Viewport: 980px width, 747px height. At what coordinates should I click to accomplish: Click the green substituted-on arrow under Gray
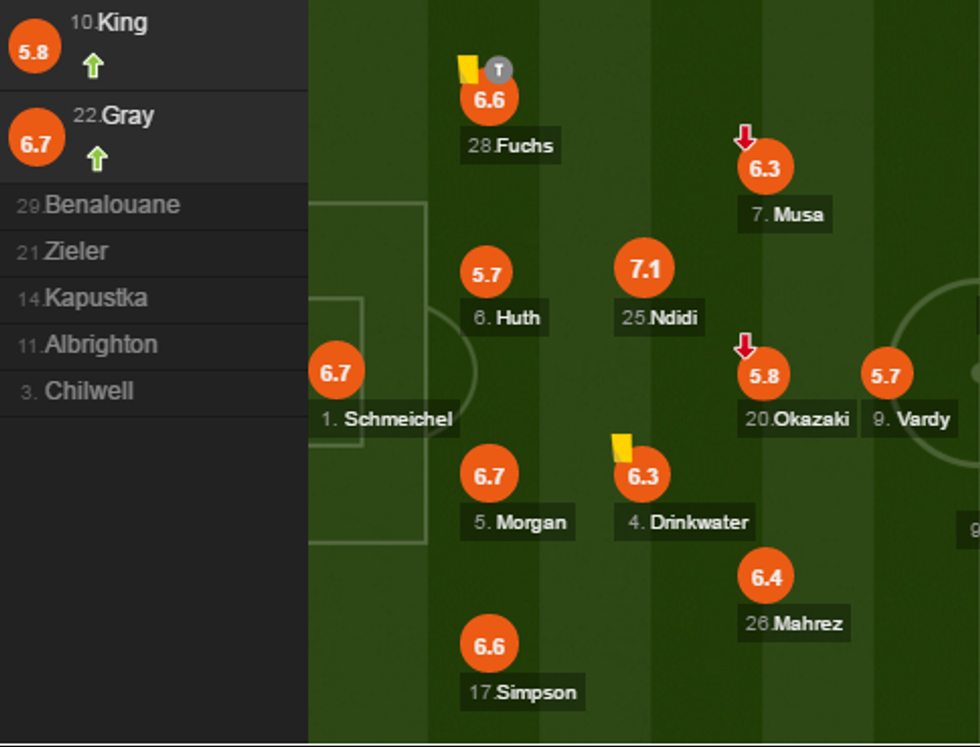coord(96,158)
